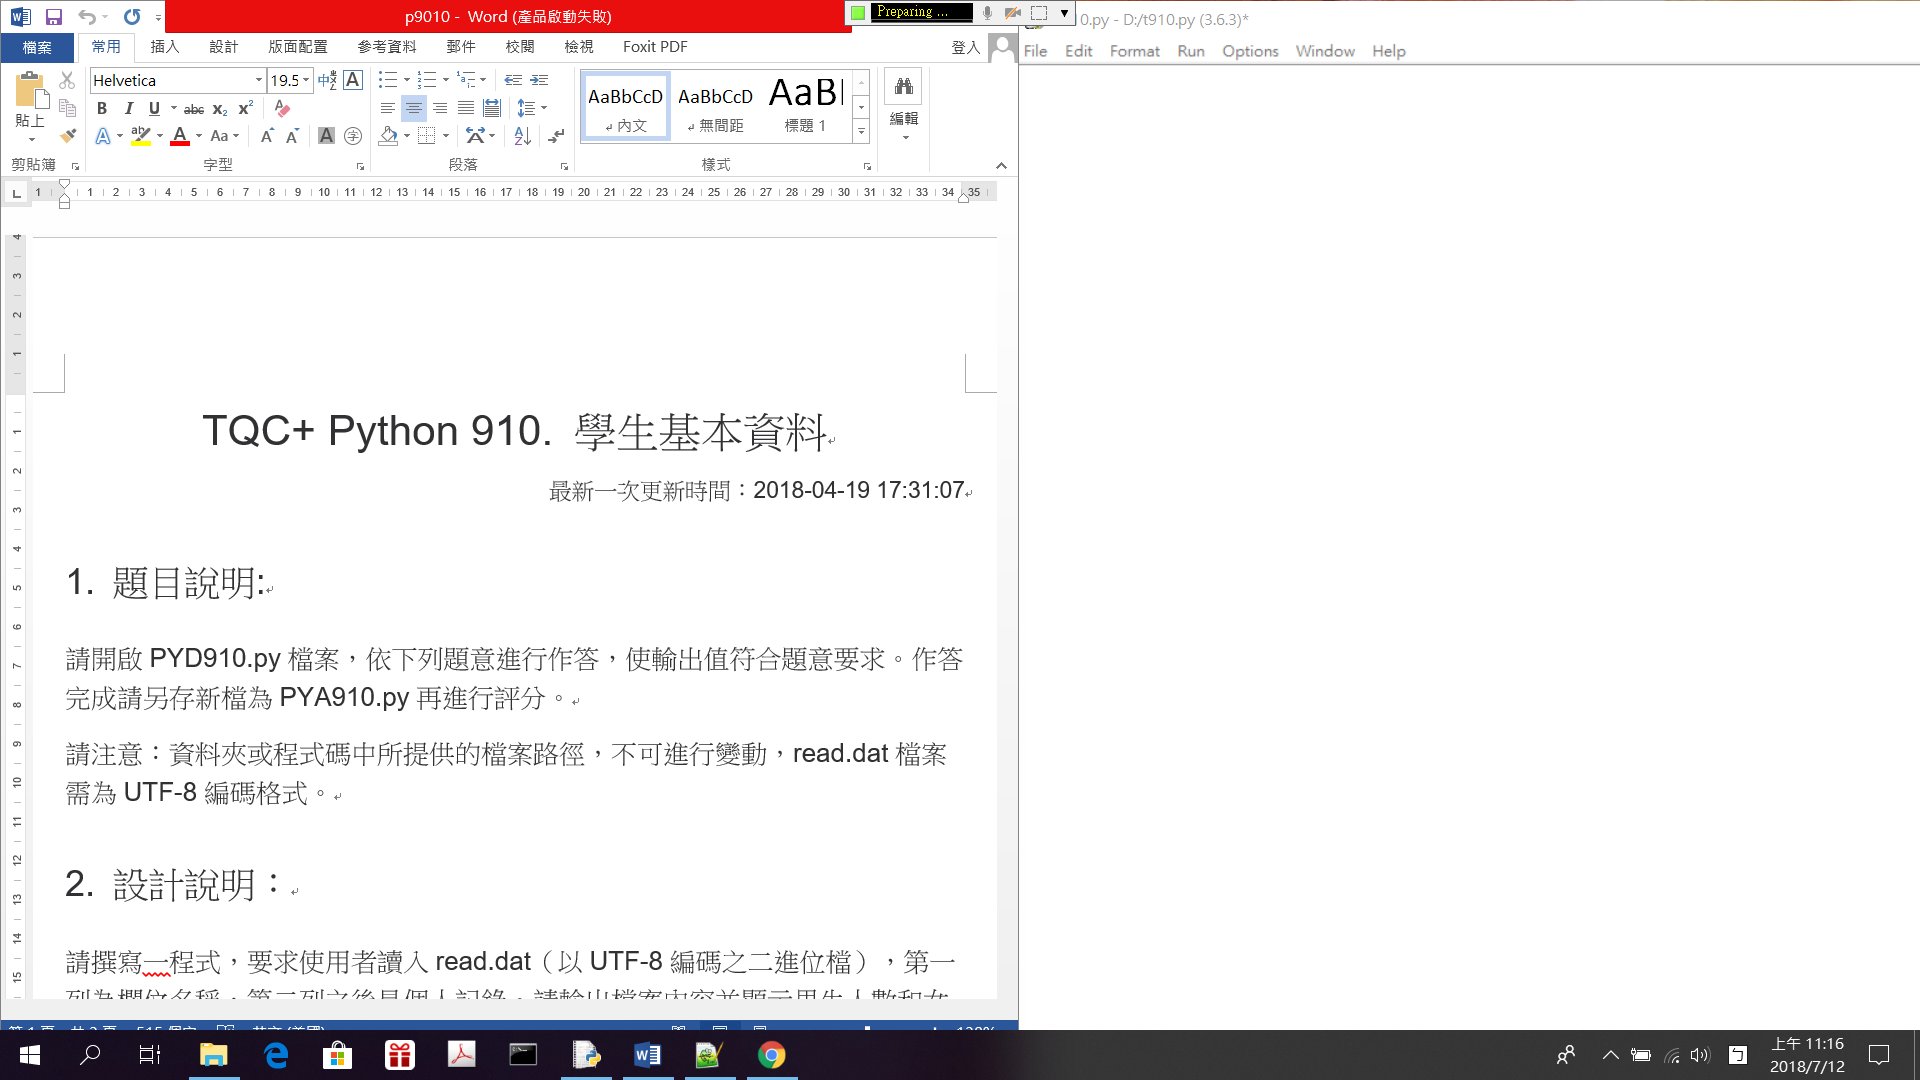This screenshot has width=1920, height=1080.
Task: Click the Sort A-Z icon
Action: (522, 136)
